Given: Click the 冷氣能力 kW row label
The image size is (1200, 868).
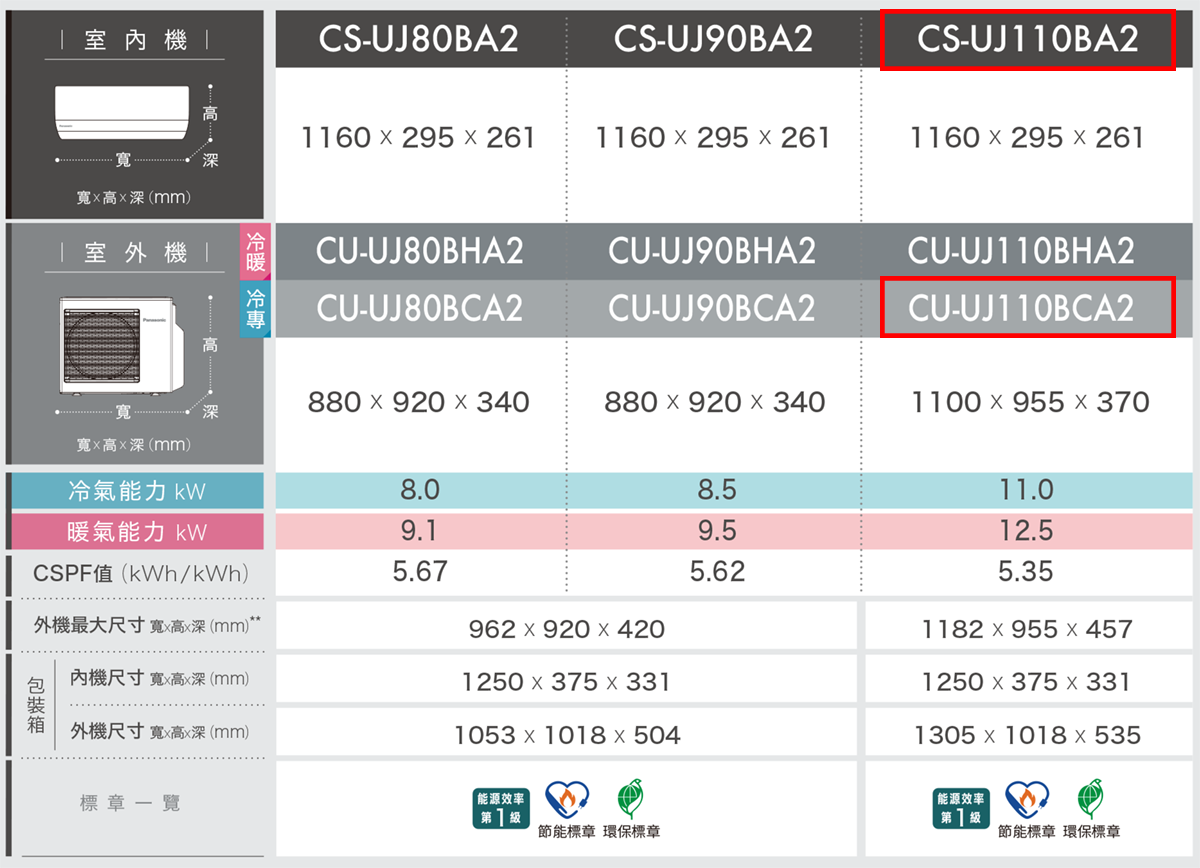Looking at the screenshot, I should pyautogui.click(x=137, y=491).
